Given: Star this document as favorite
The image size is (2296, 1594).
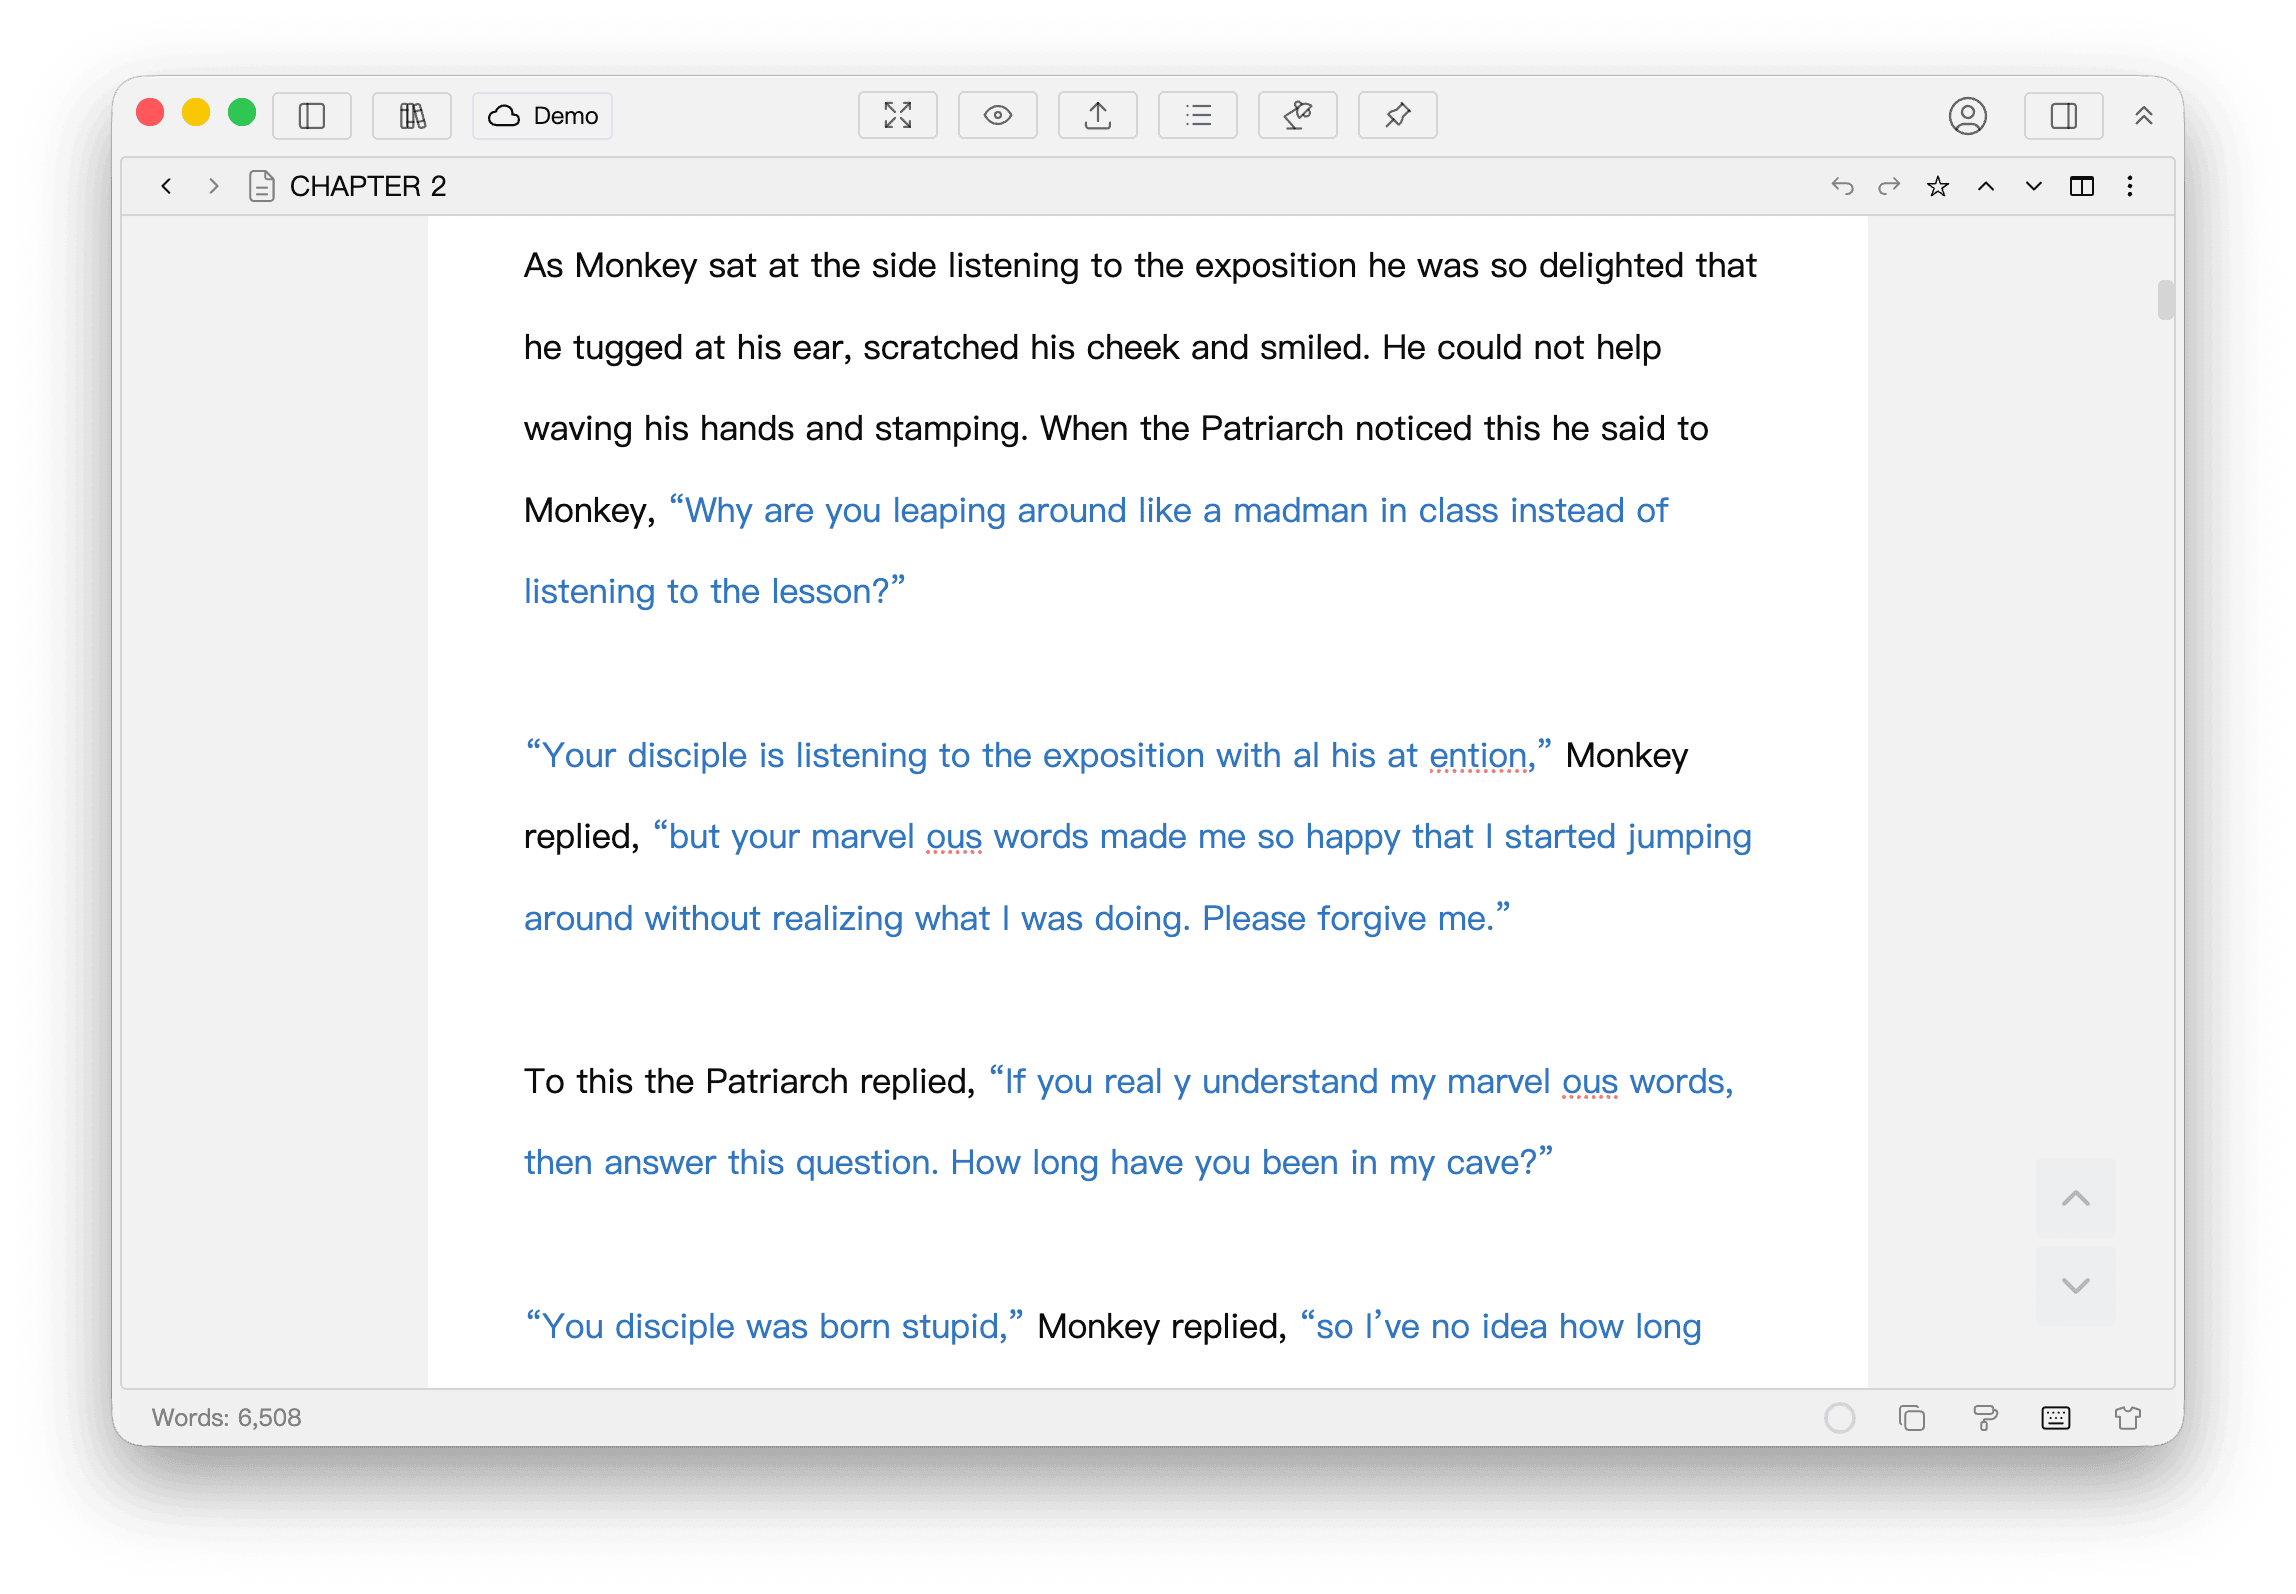Looking at the screenshot, I should (x=1938, y=186).
